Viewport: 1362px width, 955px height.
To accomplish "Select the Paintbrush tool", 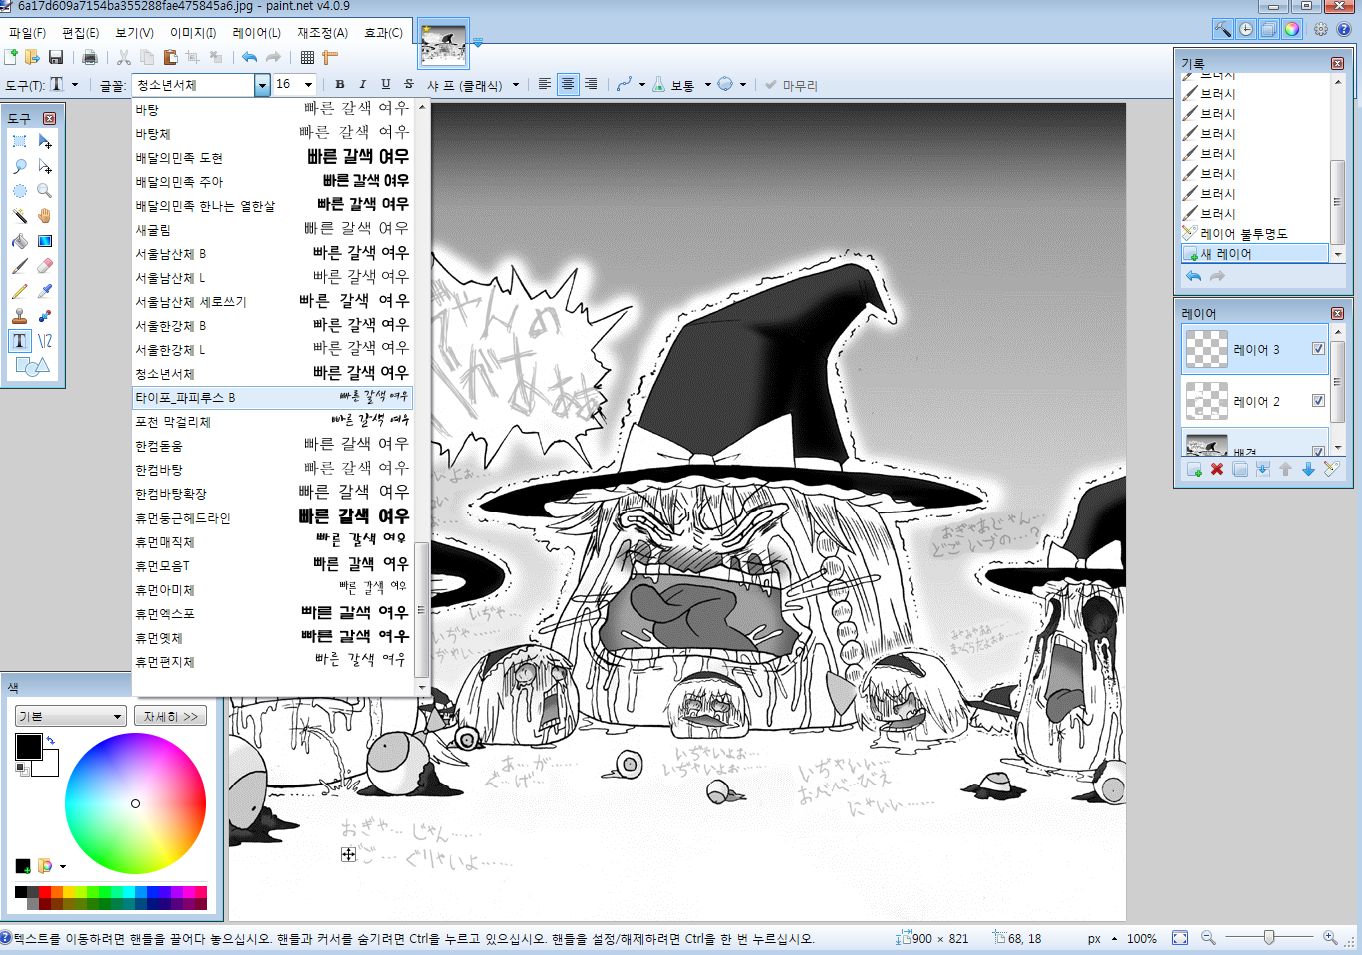I will (x=20, y=266).
